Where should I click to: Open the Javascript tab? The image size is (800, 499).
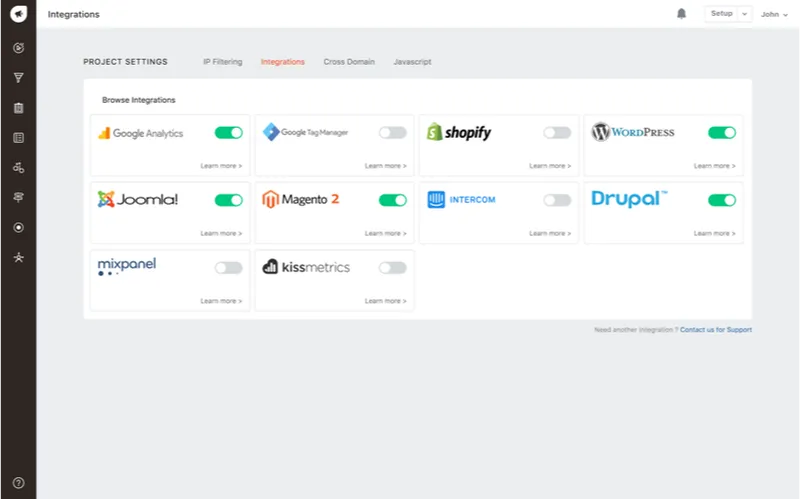[412, 62]
